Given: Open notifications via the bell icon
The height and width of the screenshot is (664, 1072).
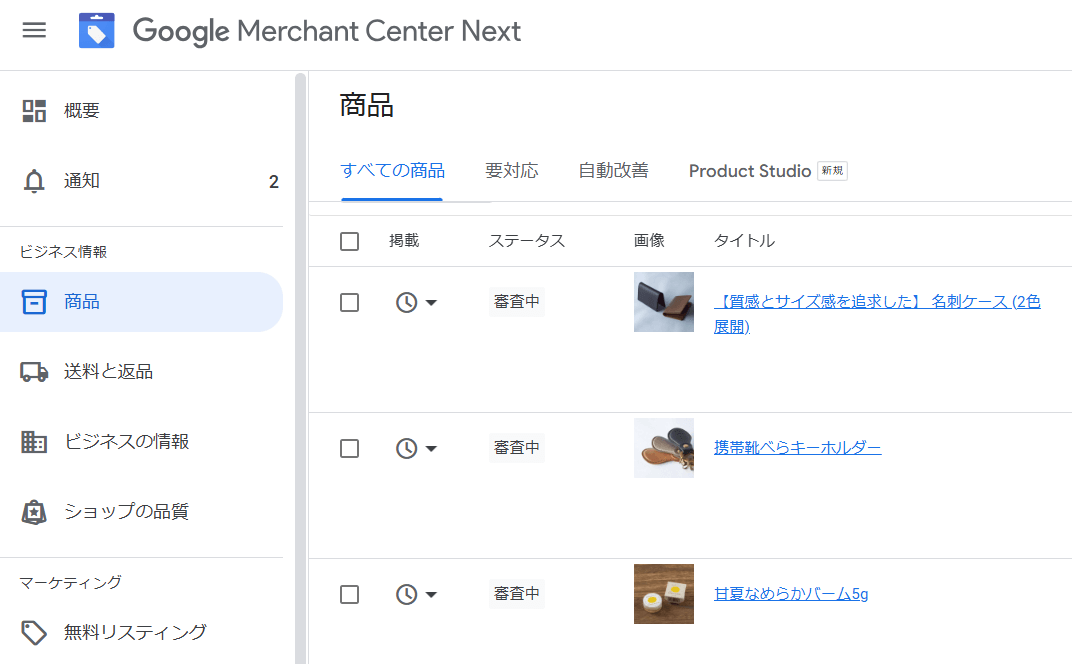Looking at the screenshot, I should (x=35, y=181).
